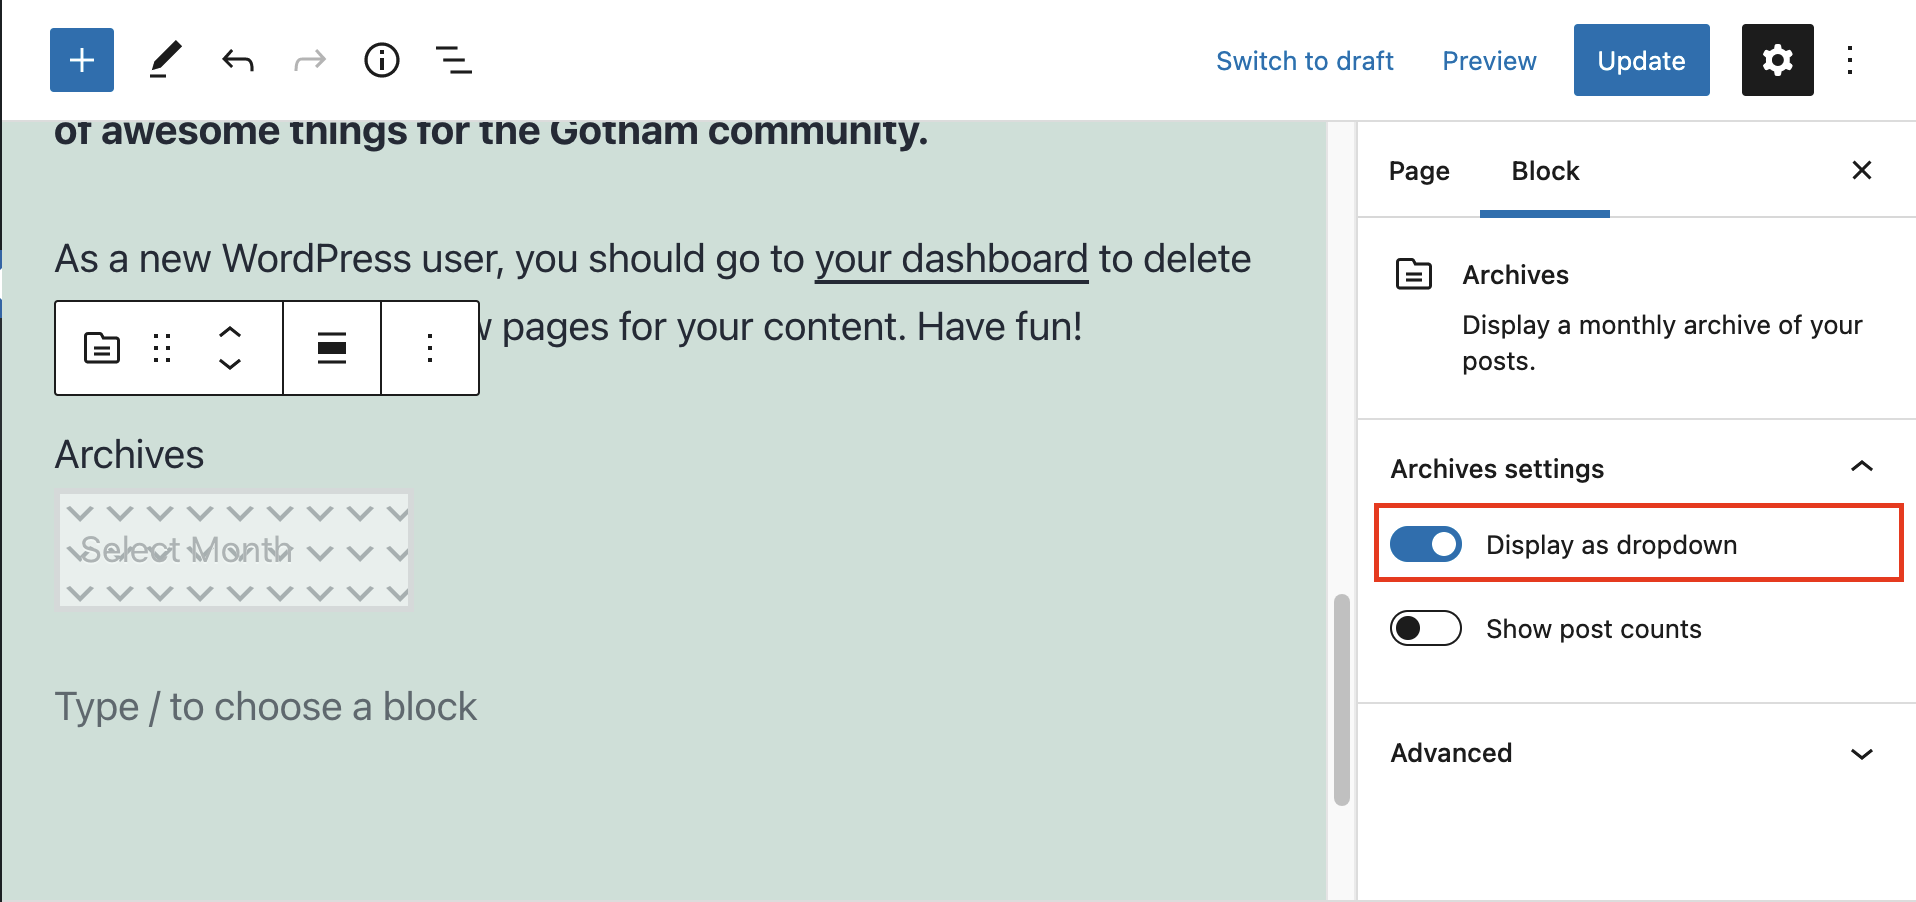
Task: Enable Show post counts
Action: point(1424,628)
